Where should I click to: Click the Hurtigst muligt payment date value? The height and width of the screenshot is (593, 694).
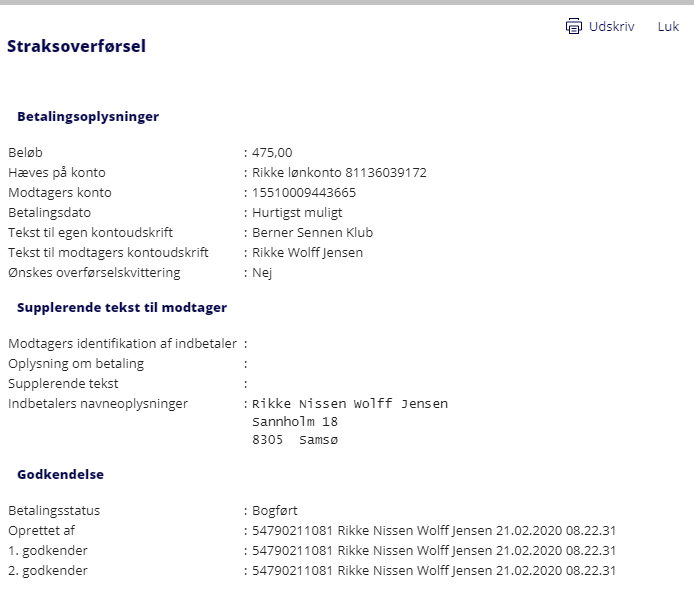pyautogui.click(x=297, y=213)
